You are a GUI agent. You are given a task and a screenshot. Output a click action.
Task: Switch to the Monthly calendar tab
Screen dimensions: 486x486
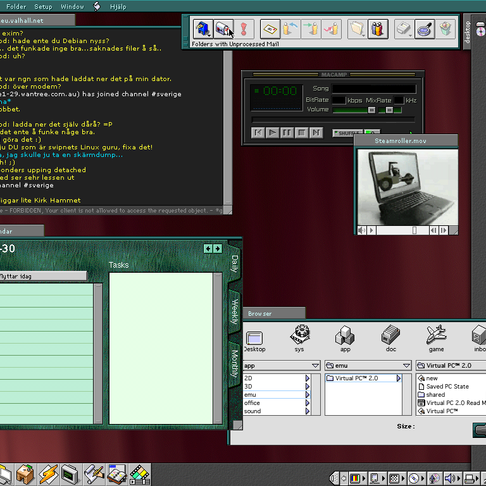coord(235,363)
